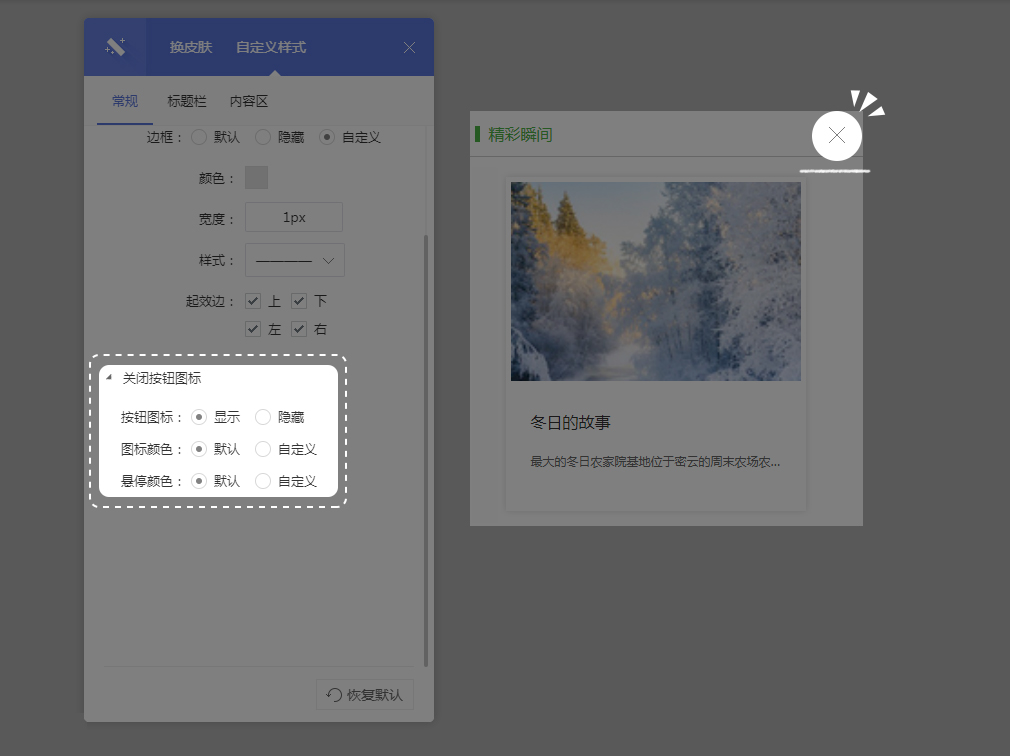Click the 恢复默认 reset button

coord(365,695)
